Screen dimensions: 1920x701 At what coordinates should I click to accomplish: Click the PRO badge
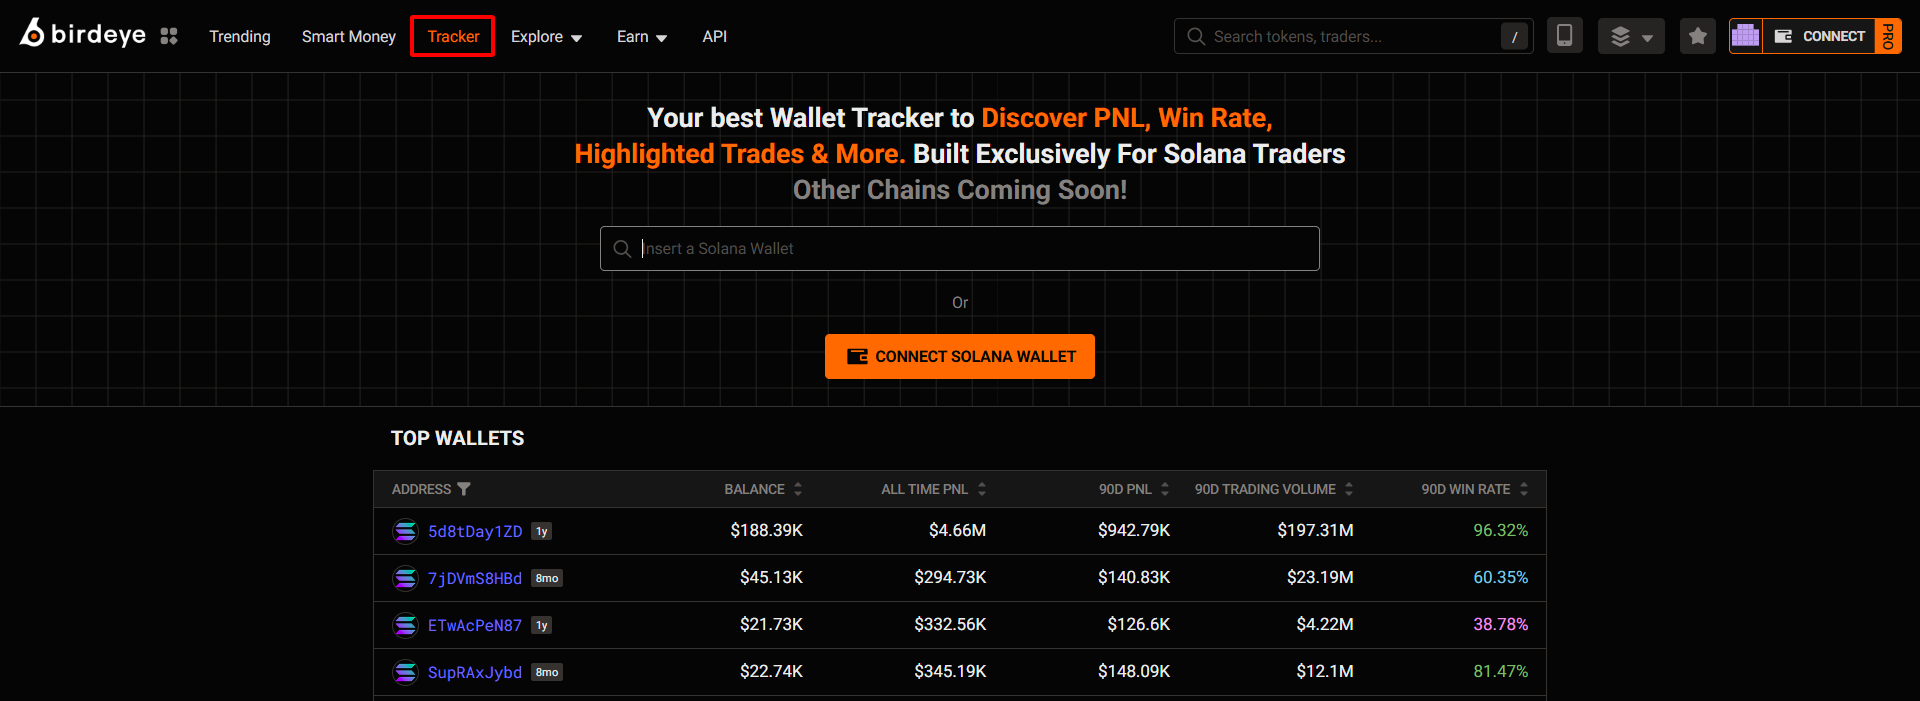pyautogui.click(x=1888, y=36)
